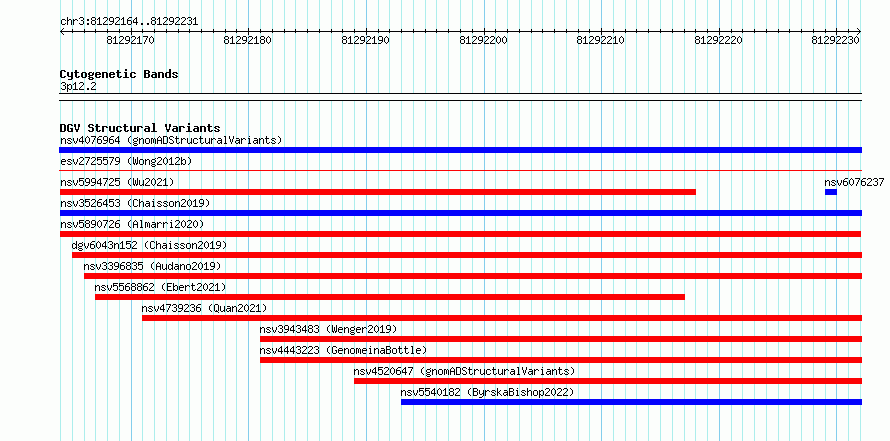Click the red nsv4520647 variant bar

(x=608, y=381)
